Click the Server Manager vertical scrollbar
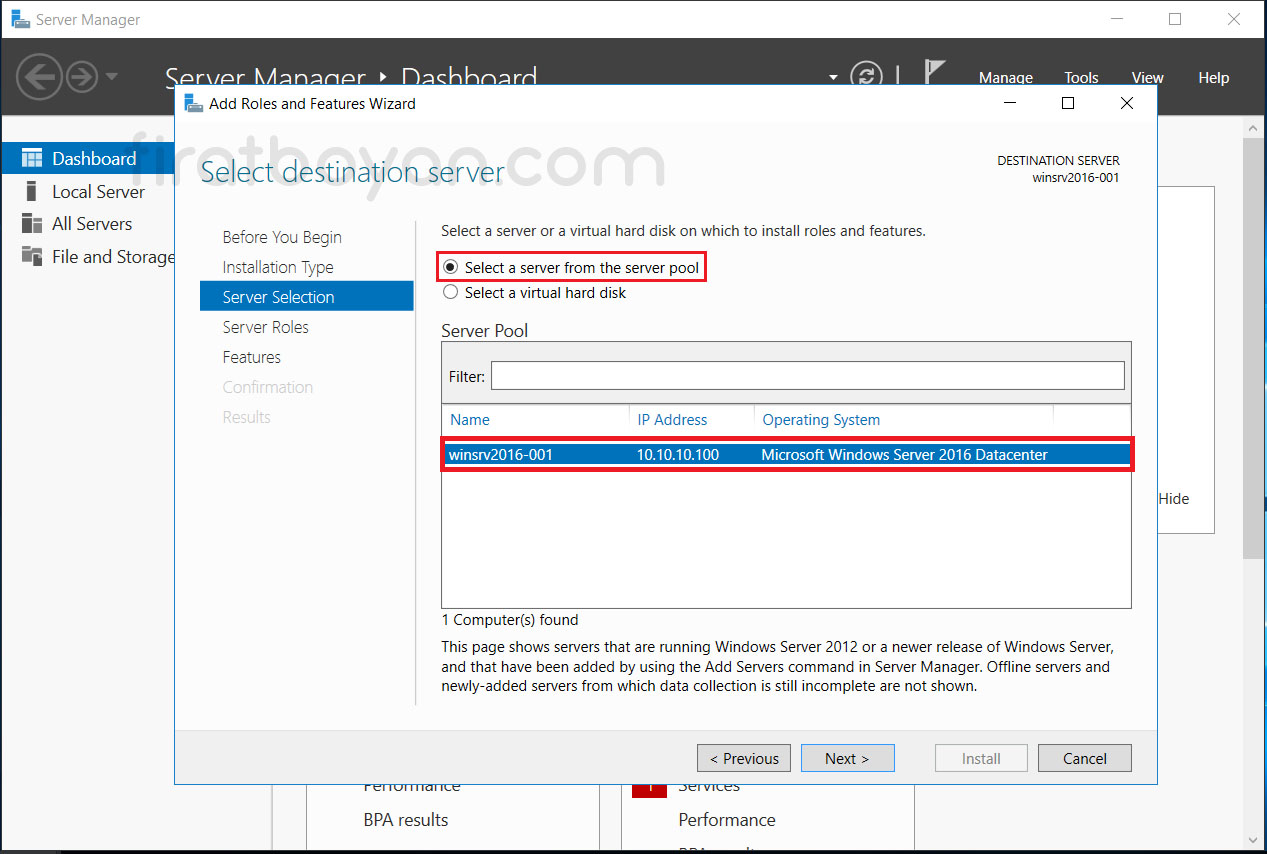This screenshot has width=1267, height=854. click(x=1253, y=348)
